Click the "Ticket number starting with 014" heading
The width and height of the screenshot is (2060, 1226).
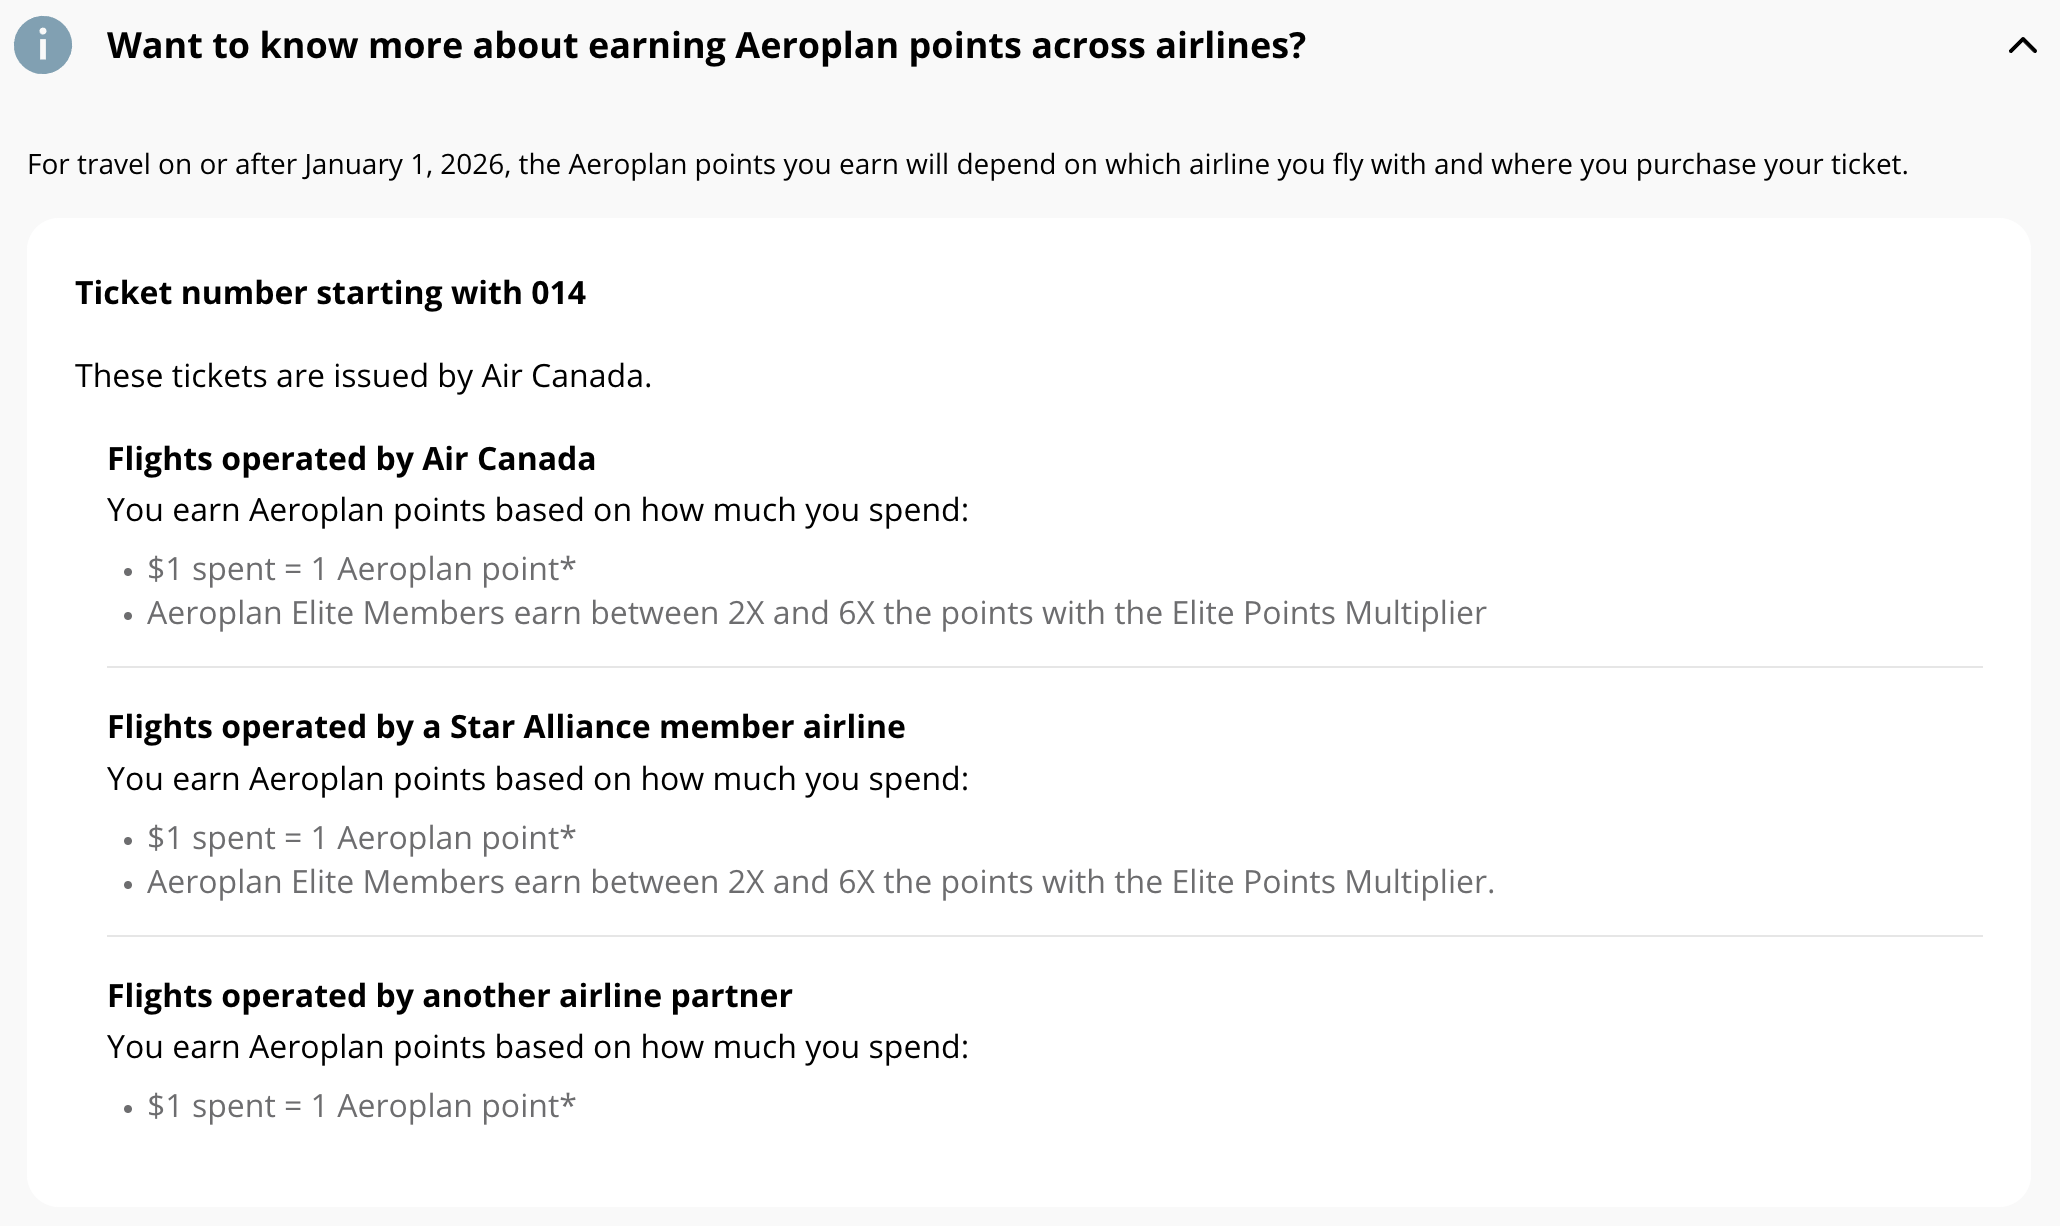[x=330, y=293]
